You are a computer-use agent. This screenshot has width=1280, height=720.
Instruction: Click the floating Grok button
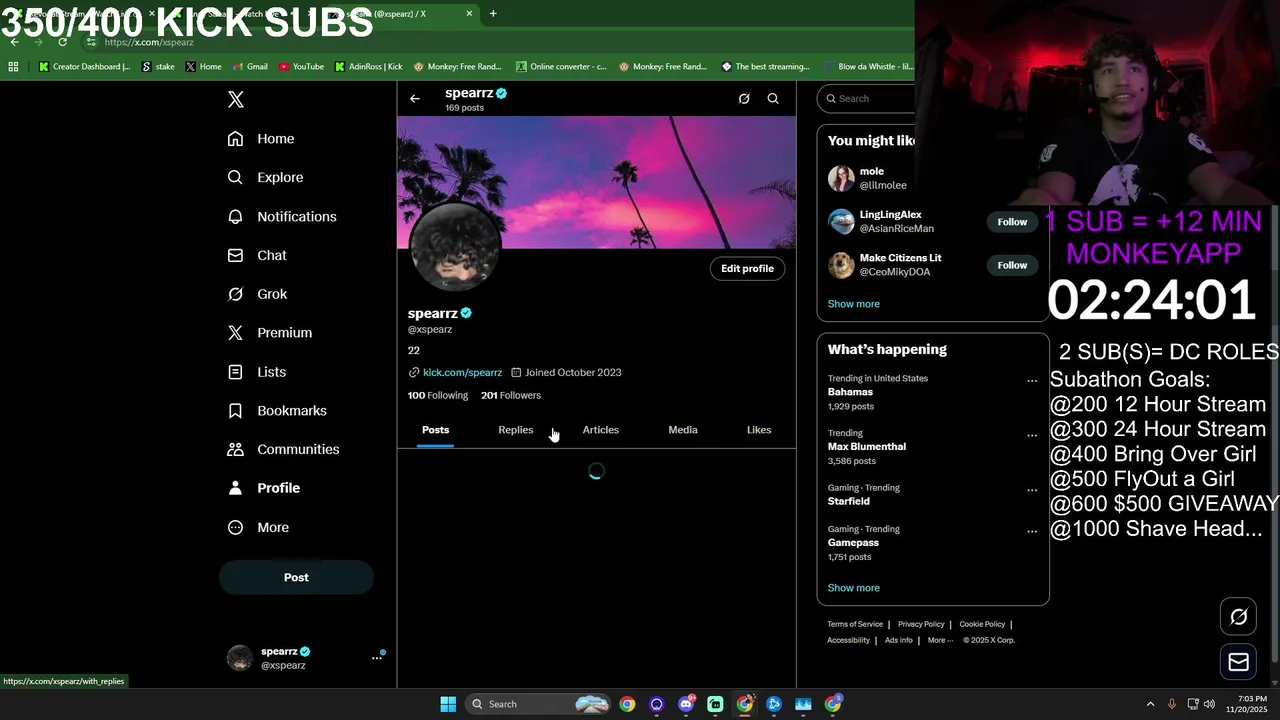[x=1239, y=617]
